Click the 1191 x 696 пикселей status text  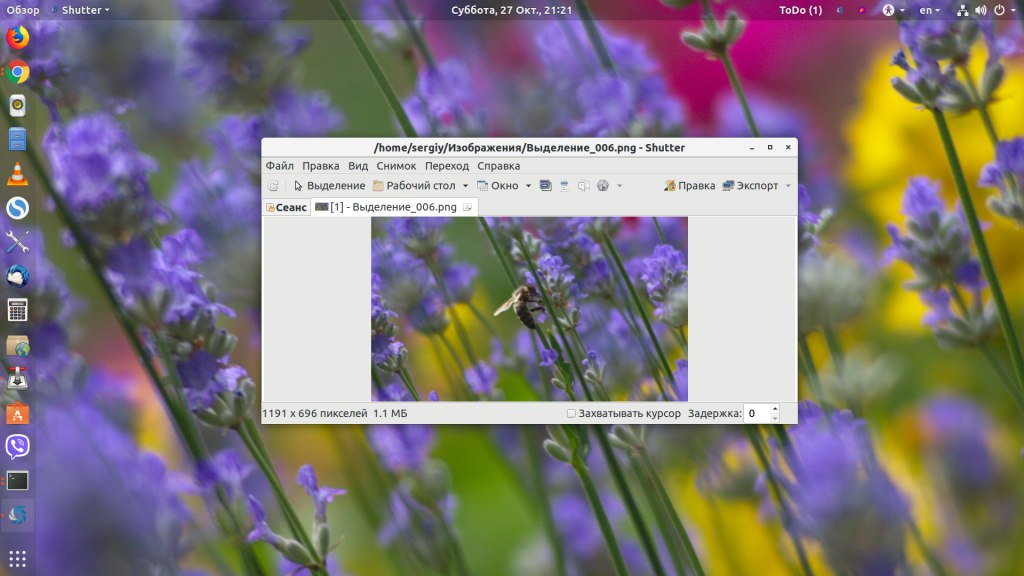coord(315,413)
